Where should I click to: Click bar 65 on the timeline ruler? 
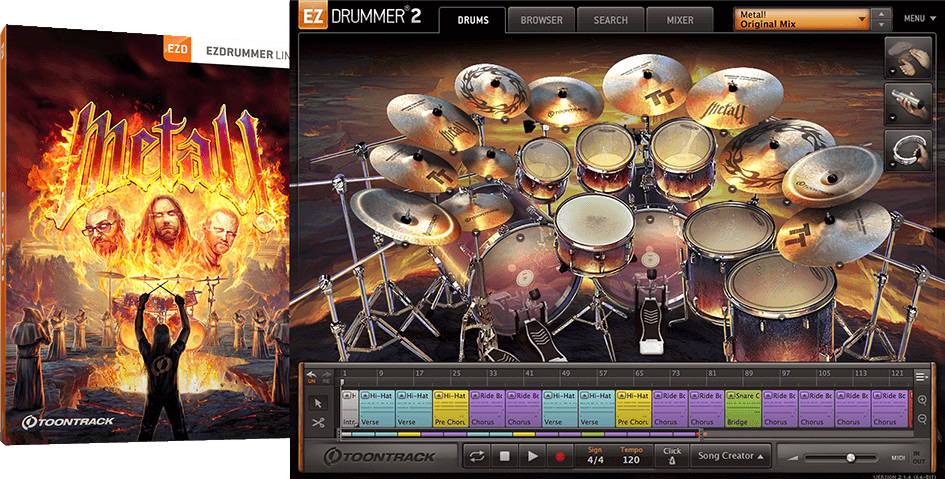[639, 374]
